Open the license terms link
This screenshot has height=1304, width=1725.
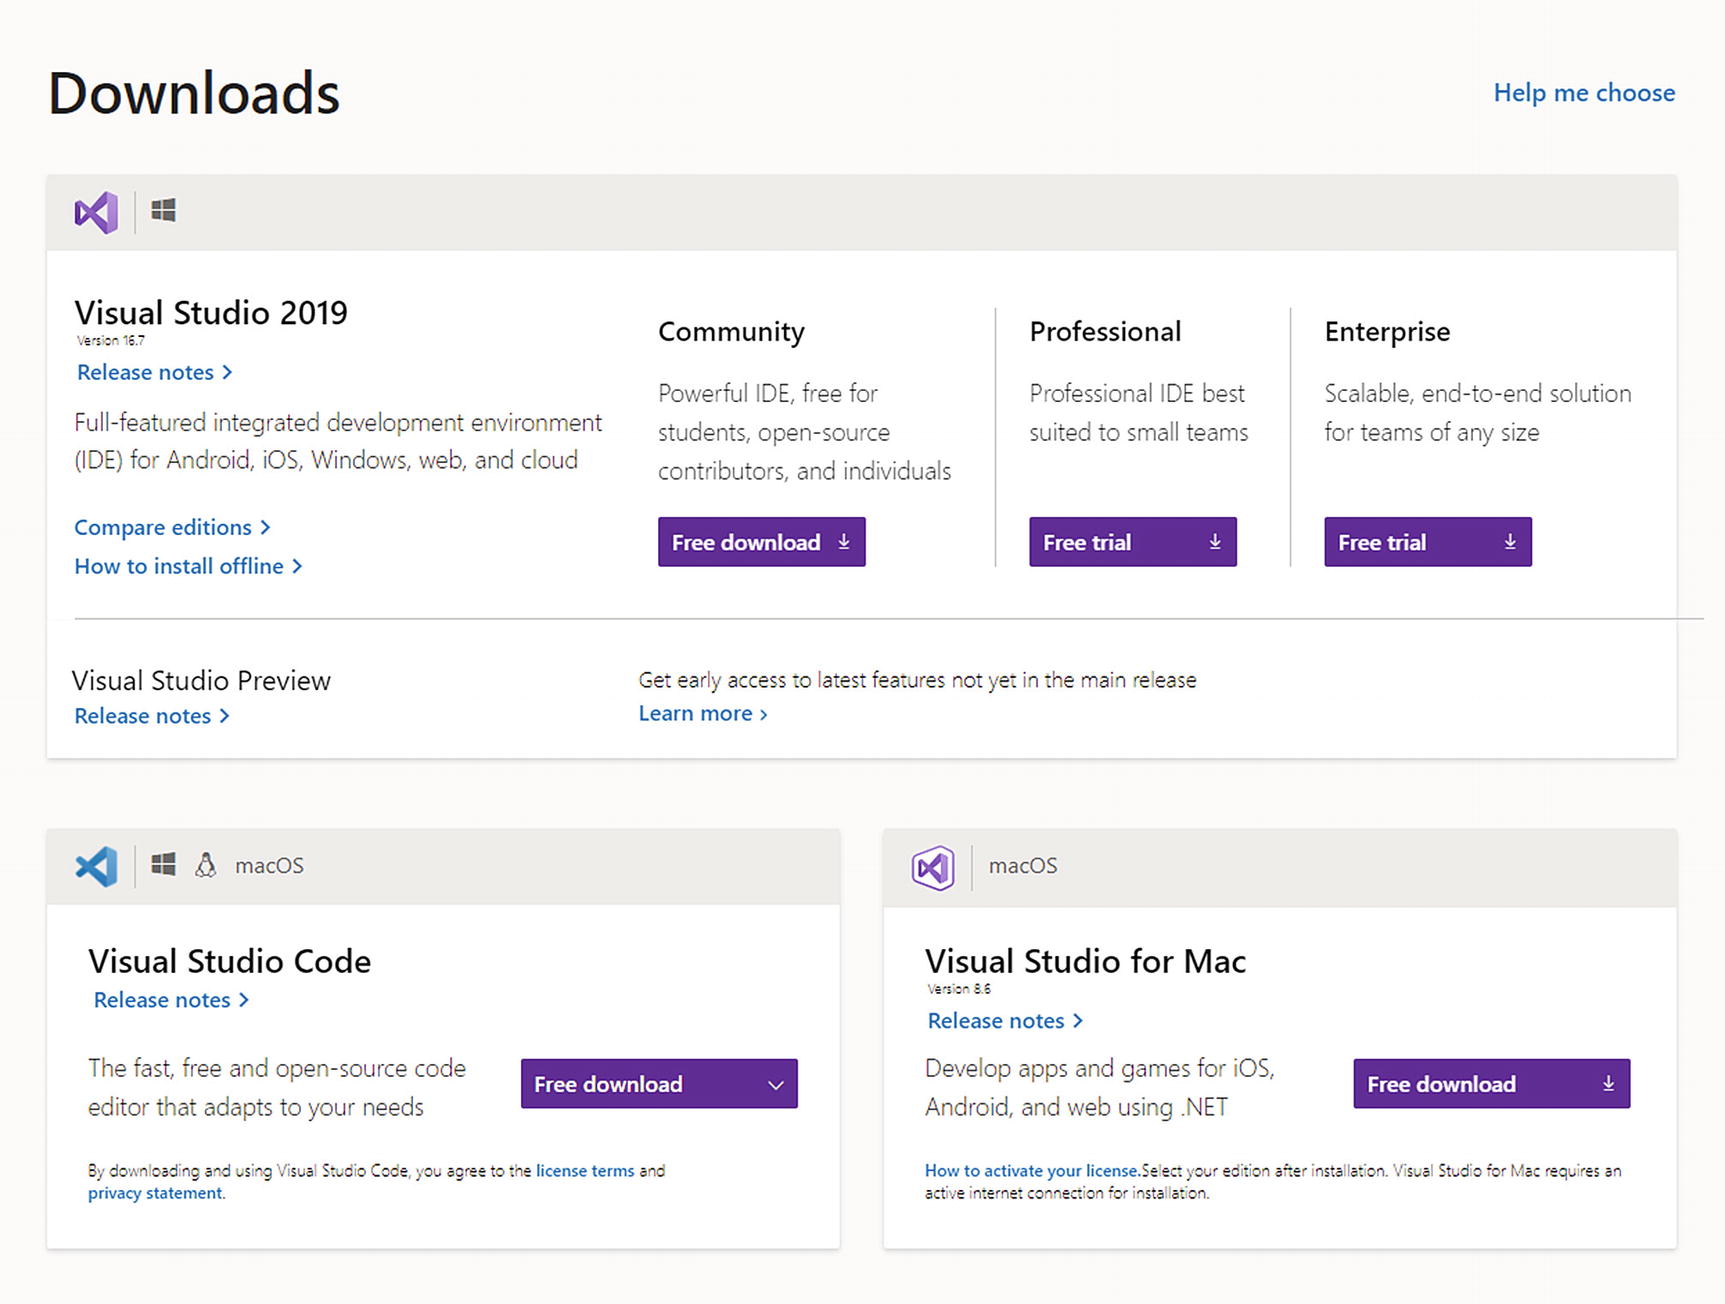click(x=585, y=1170)
